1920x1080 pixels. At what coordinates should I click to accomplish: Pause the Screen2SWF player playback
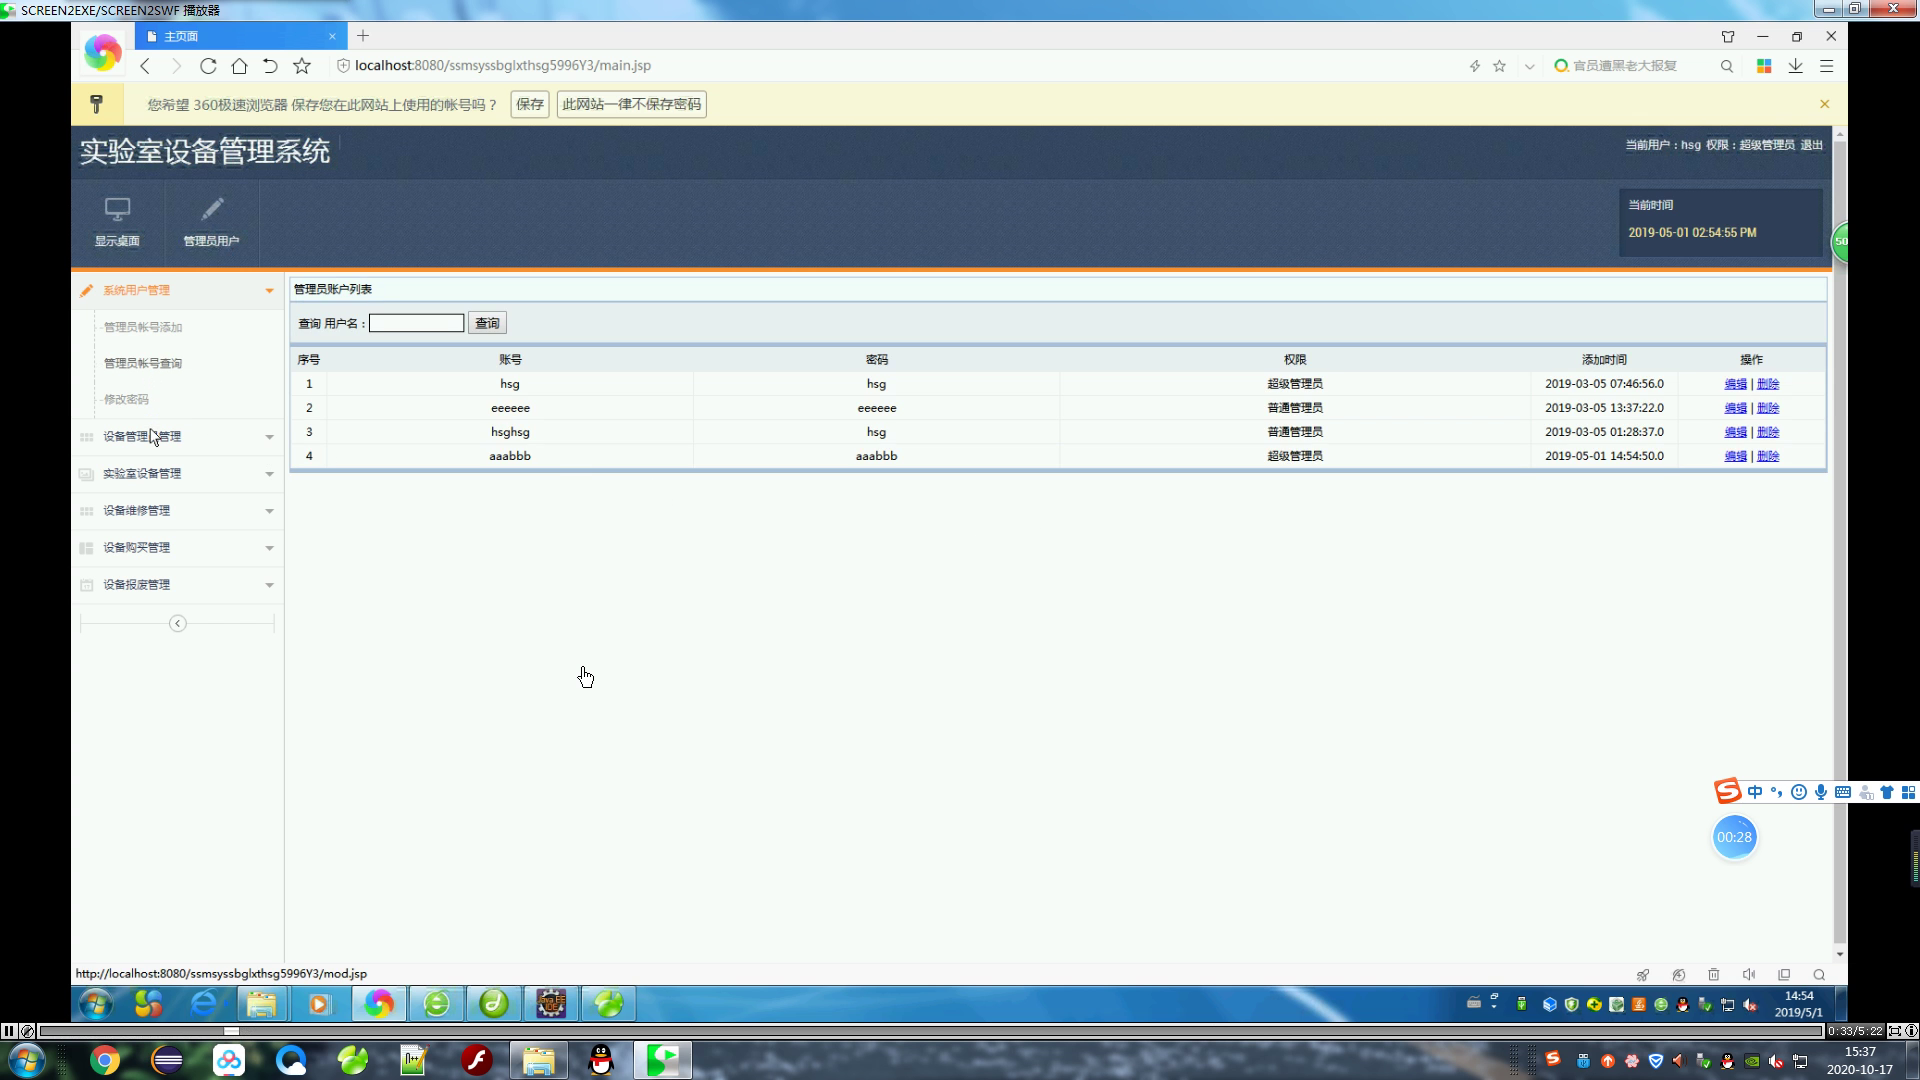(x=9, y=1031)
